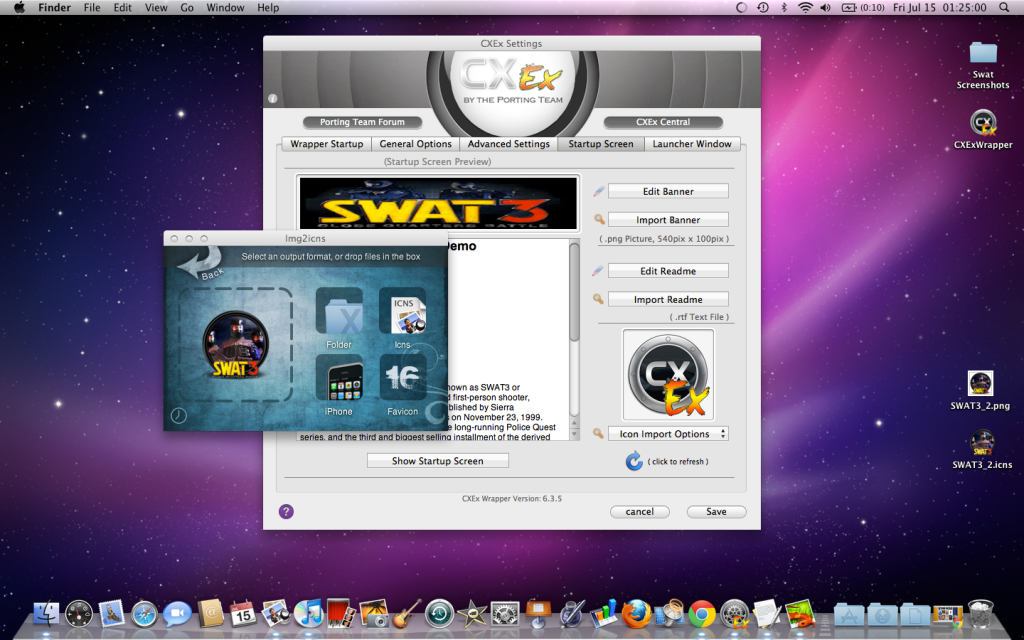Open the purple help question mark button
Screen dimensions: 1024x640
point(286,511)
